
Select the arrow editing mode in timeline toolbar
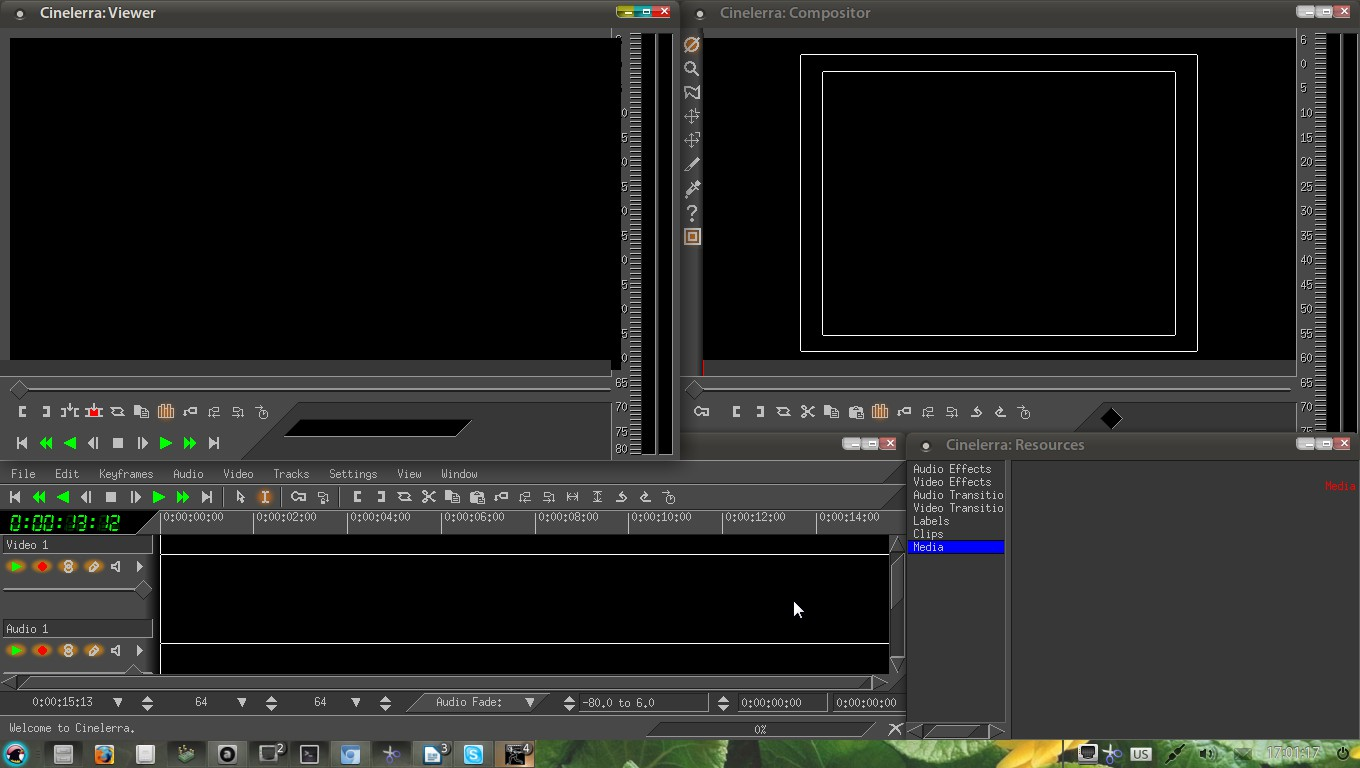pyautogui.click(x=240, y=497)
